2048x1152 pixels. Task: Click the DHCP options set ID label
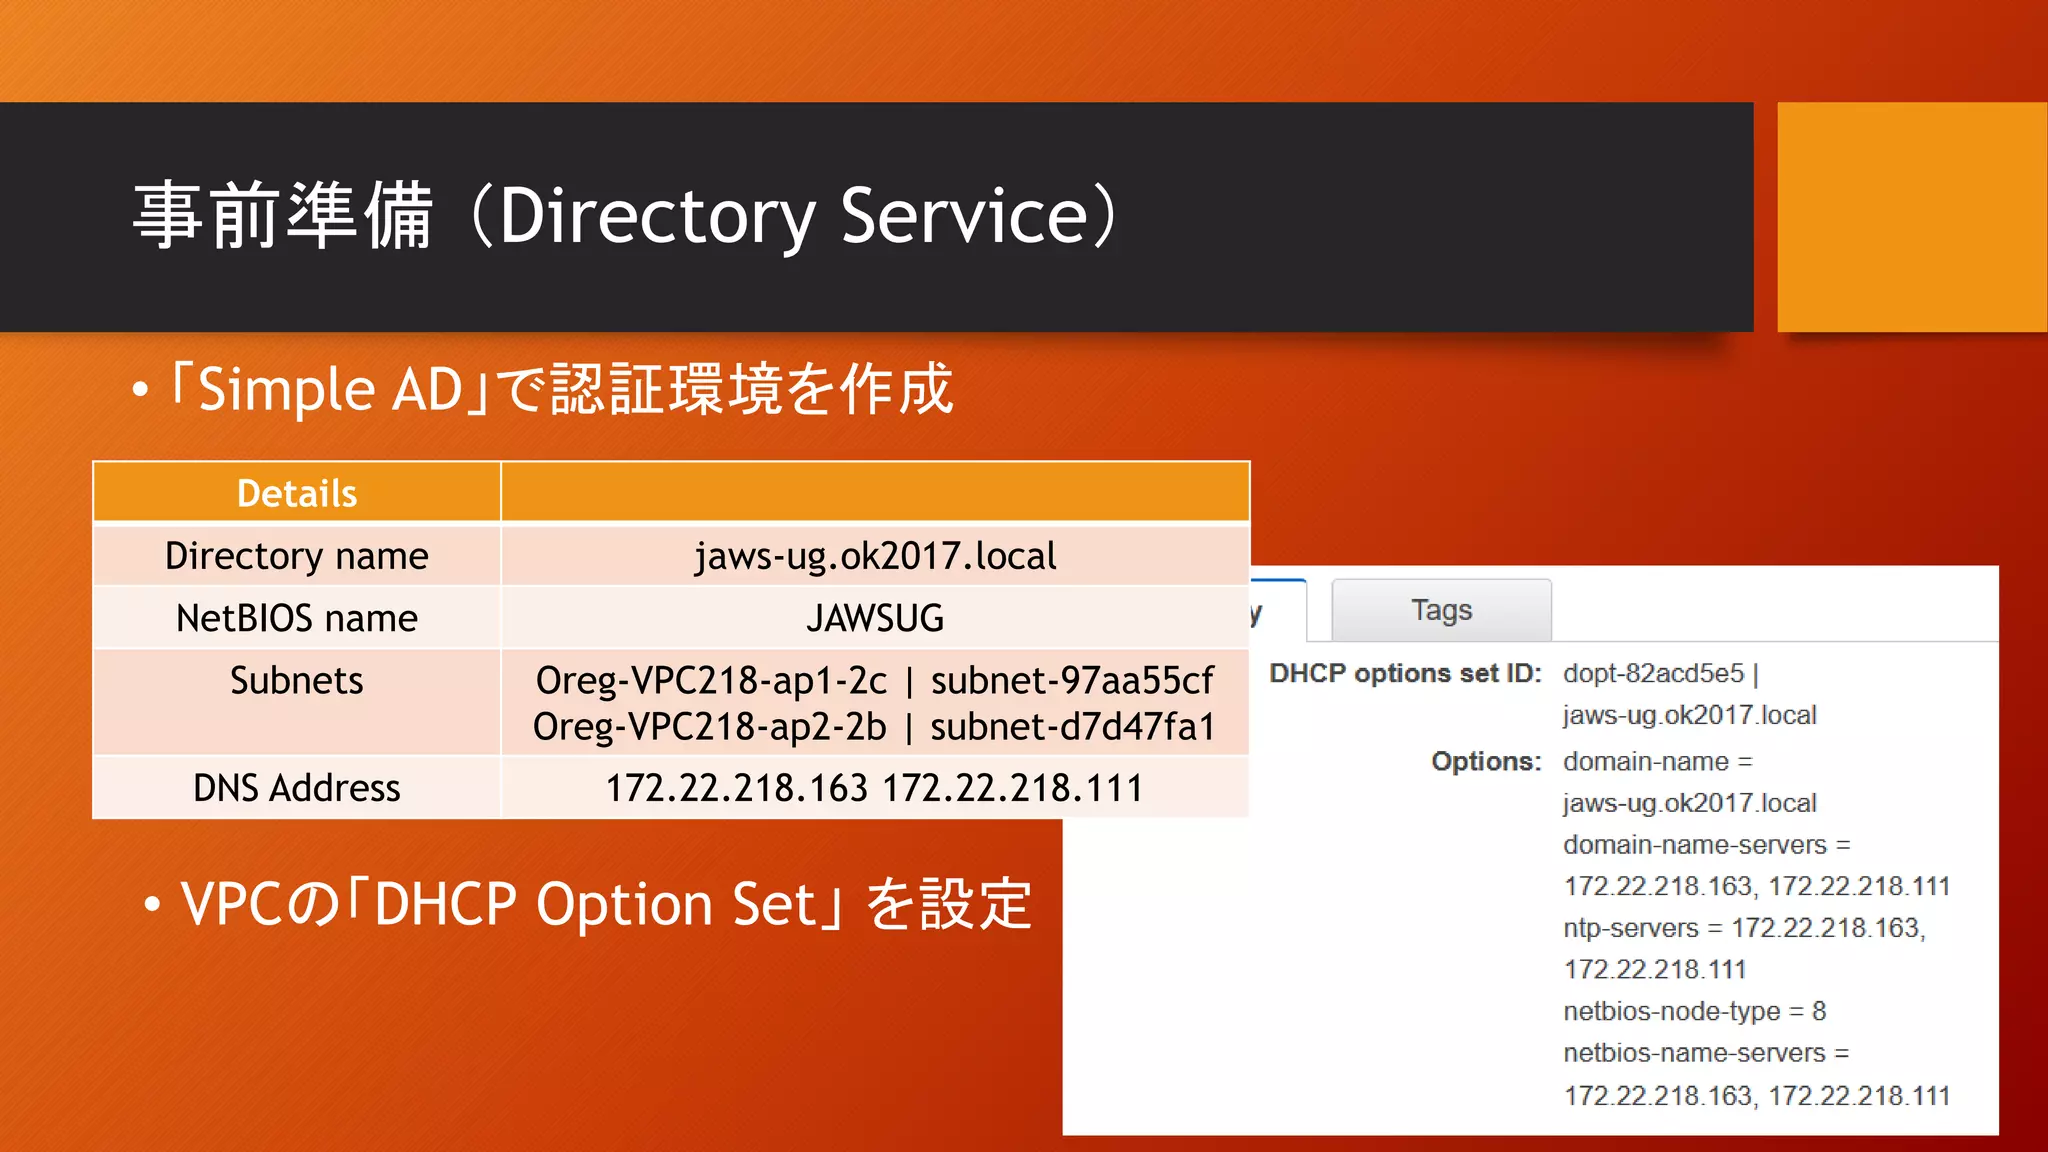(x=1405, y=673)
